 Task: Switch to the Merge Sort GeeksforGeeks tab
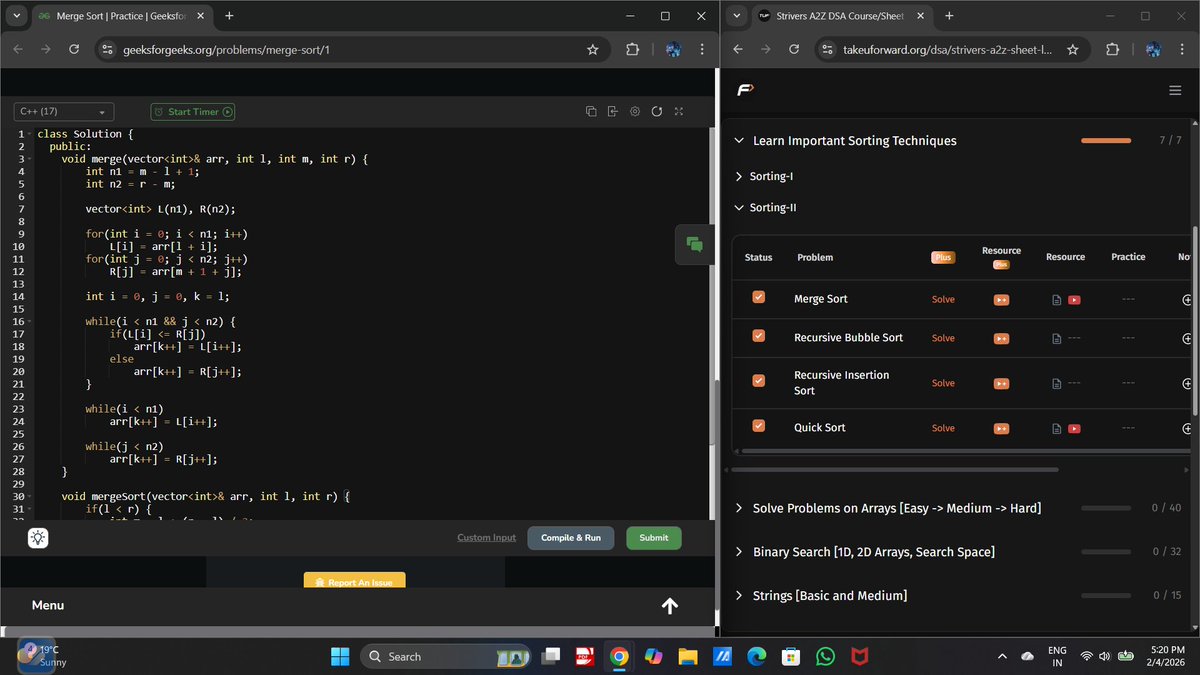pos(120,16)
